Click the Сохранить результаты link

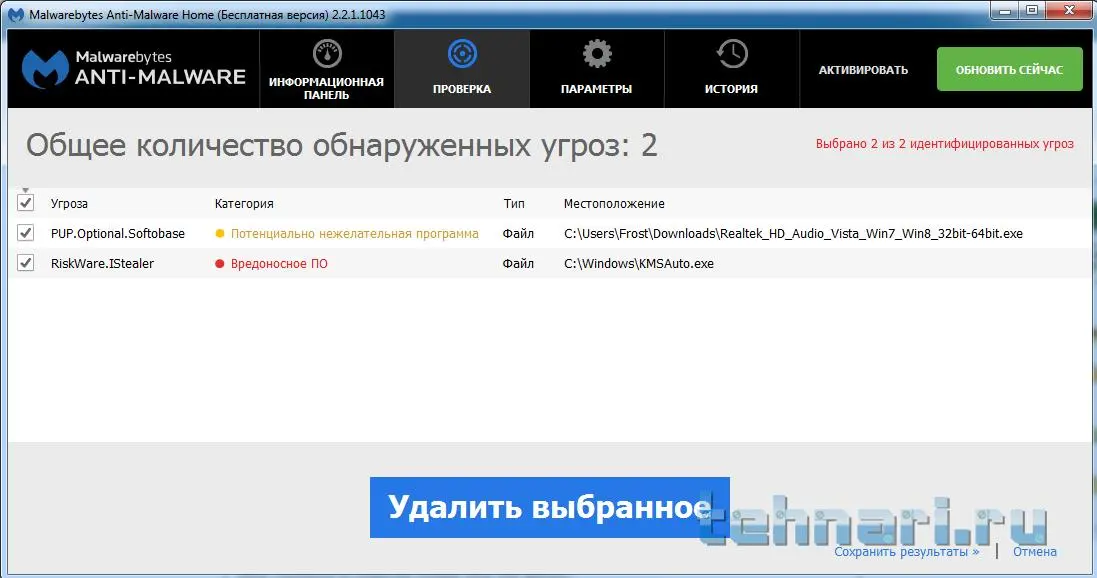(907, 551)
